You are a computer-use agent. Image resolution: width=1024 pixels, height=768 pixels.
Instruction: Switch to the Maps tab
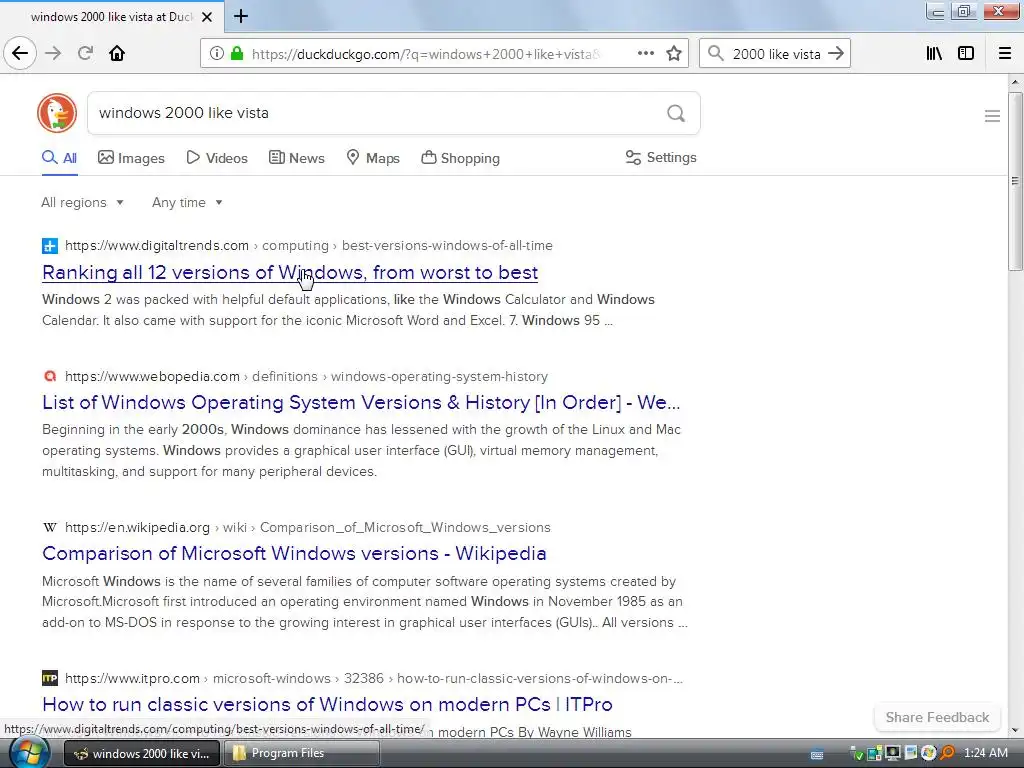pyautogui.click(x=373, y=158)
